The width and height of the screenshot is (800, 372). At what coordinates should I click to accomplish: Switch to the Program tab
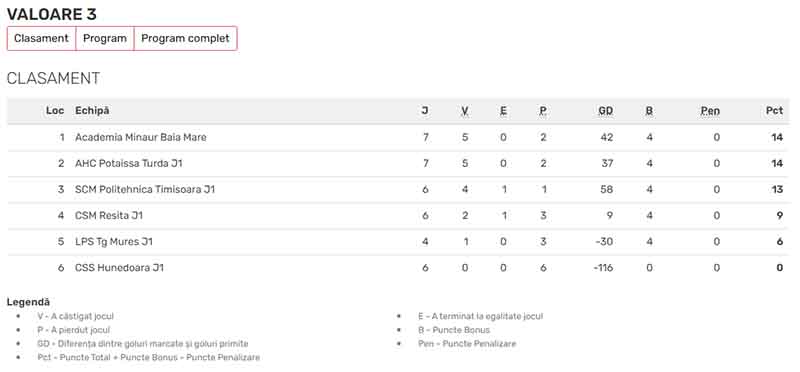coord(105,39)
